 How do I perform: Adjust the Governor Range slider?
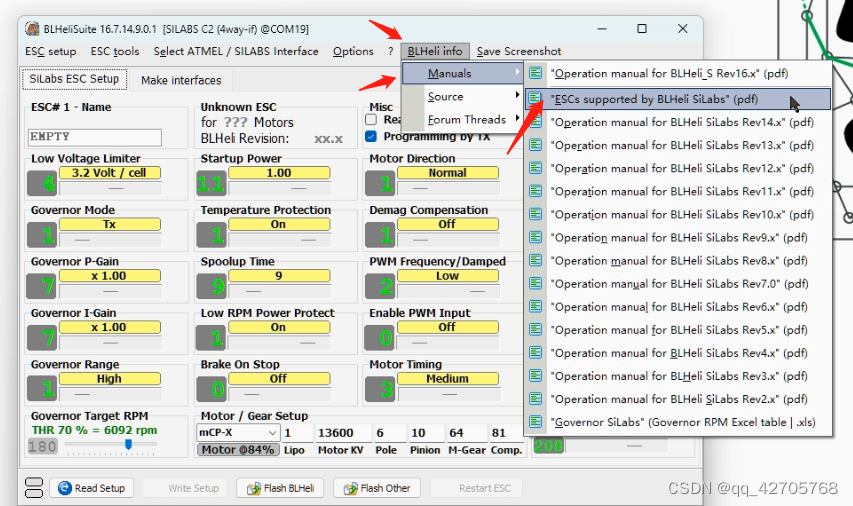pyautogui.click(x=110, y=394)
